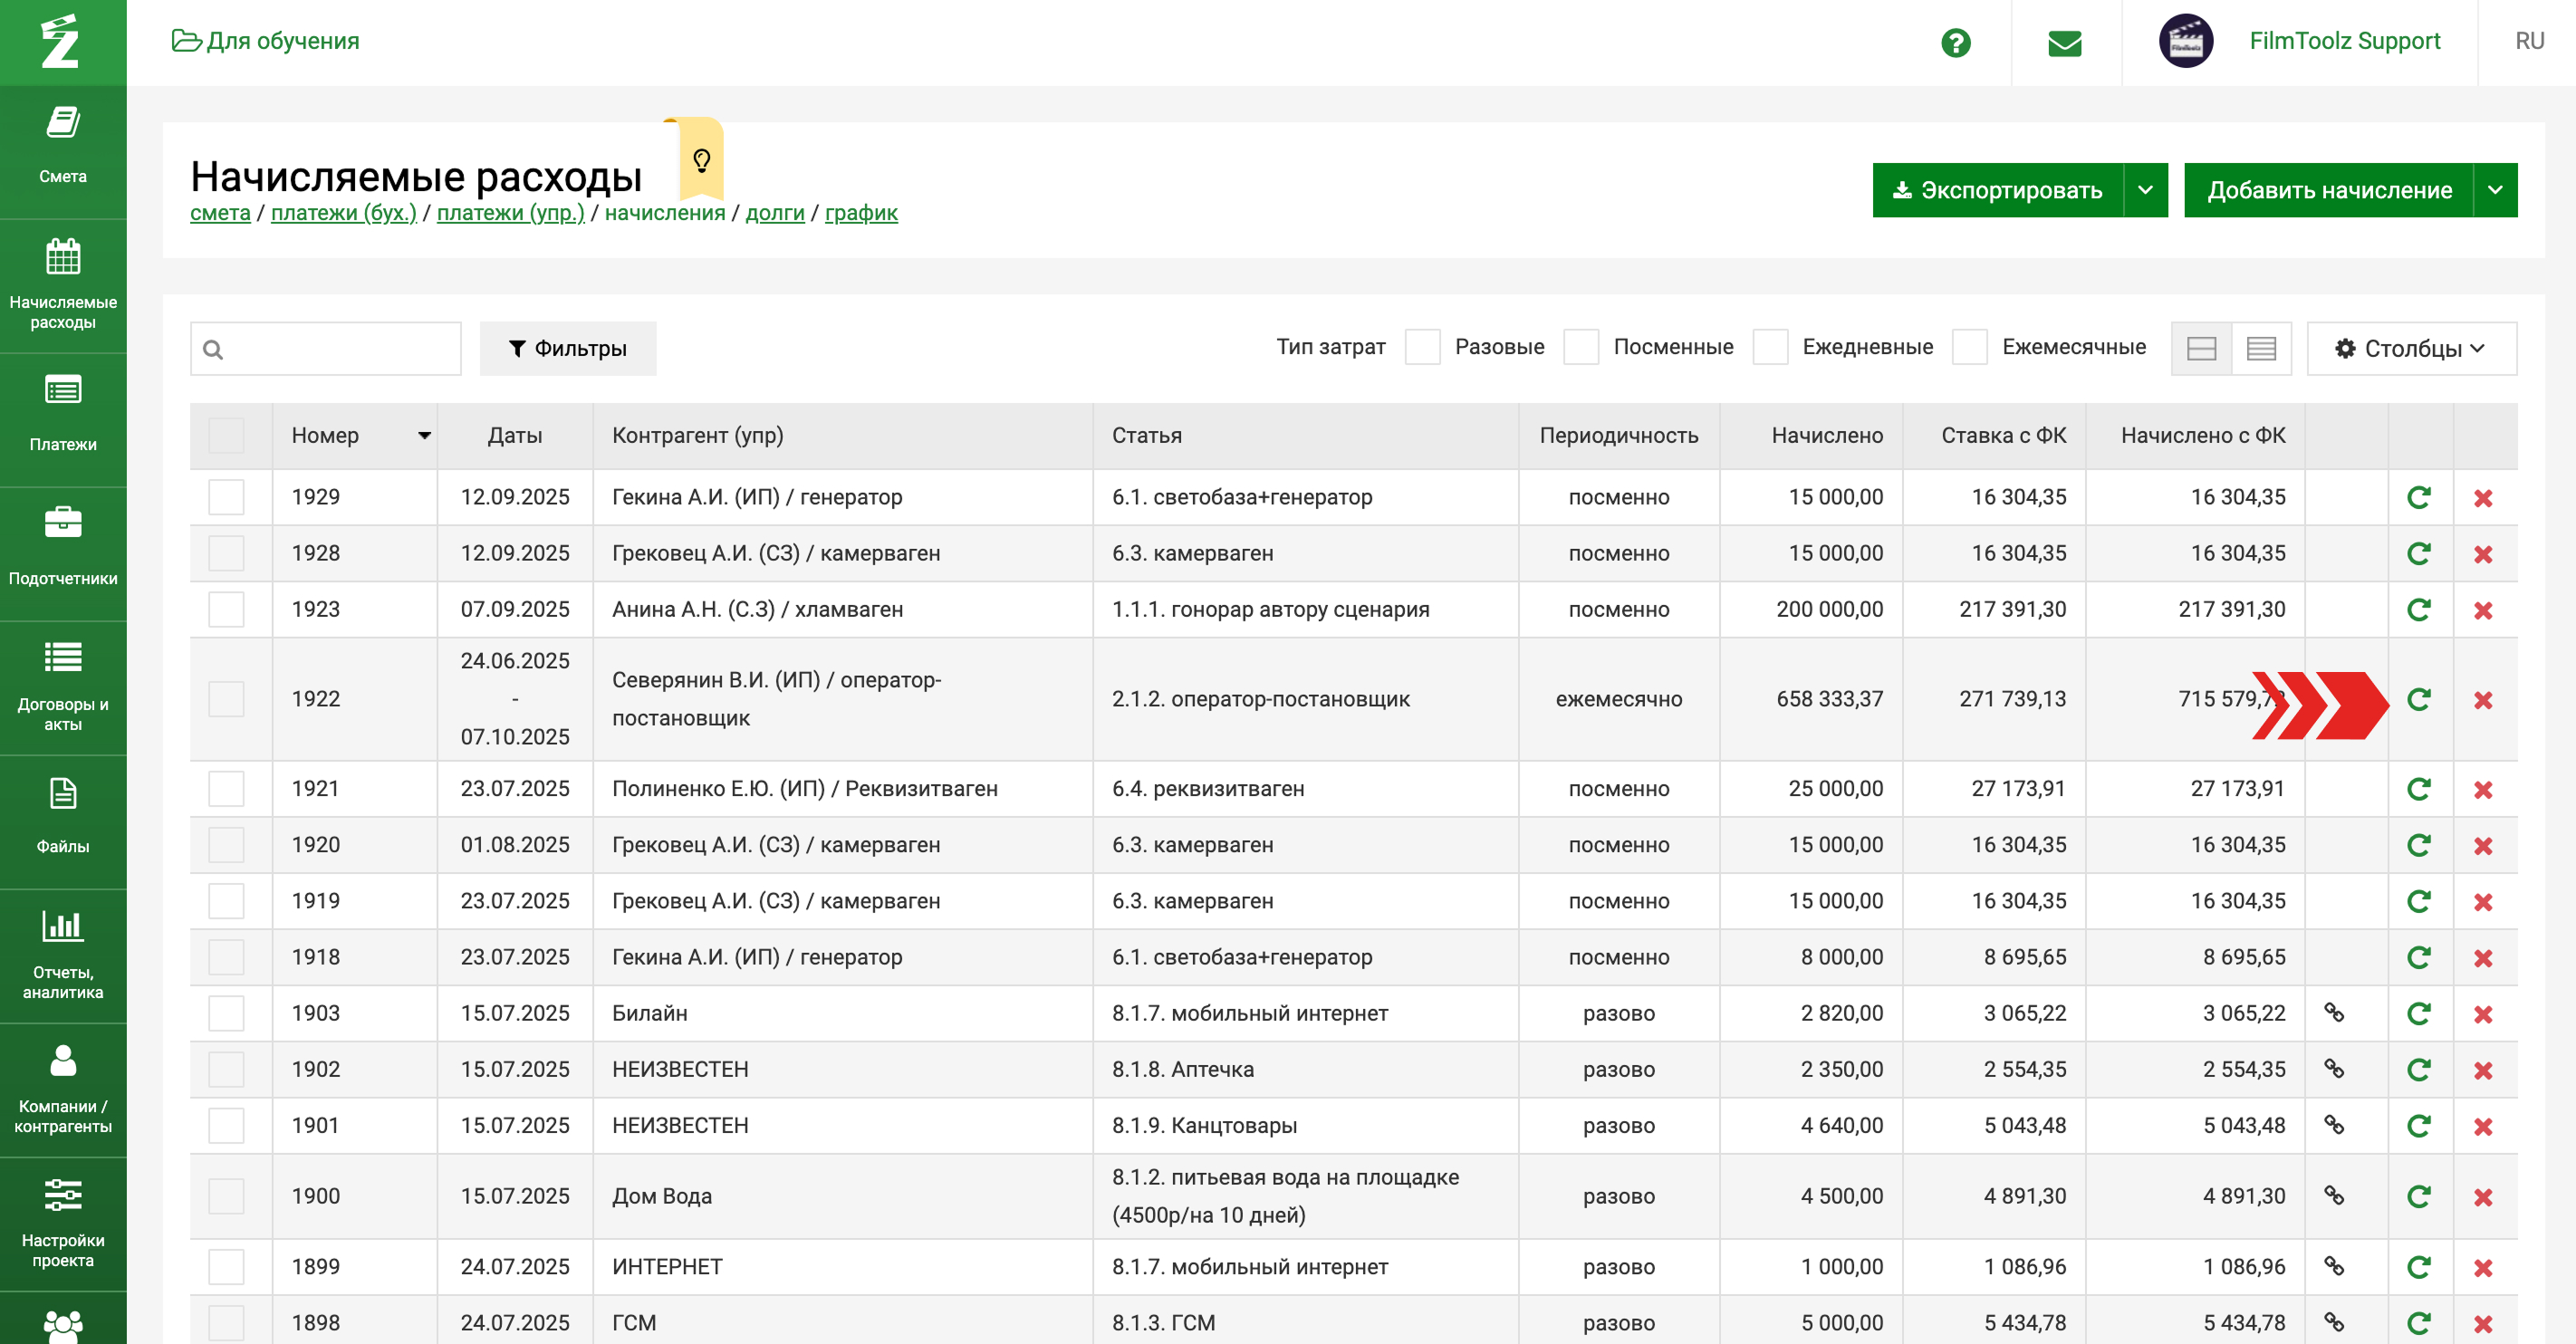Go to the долги tab

tap(775, 213)
